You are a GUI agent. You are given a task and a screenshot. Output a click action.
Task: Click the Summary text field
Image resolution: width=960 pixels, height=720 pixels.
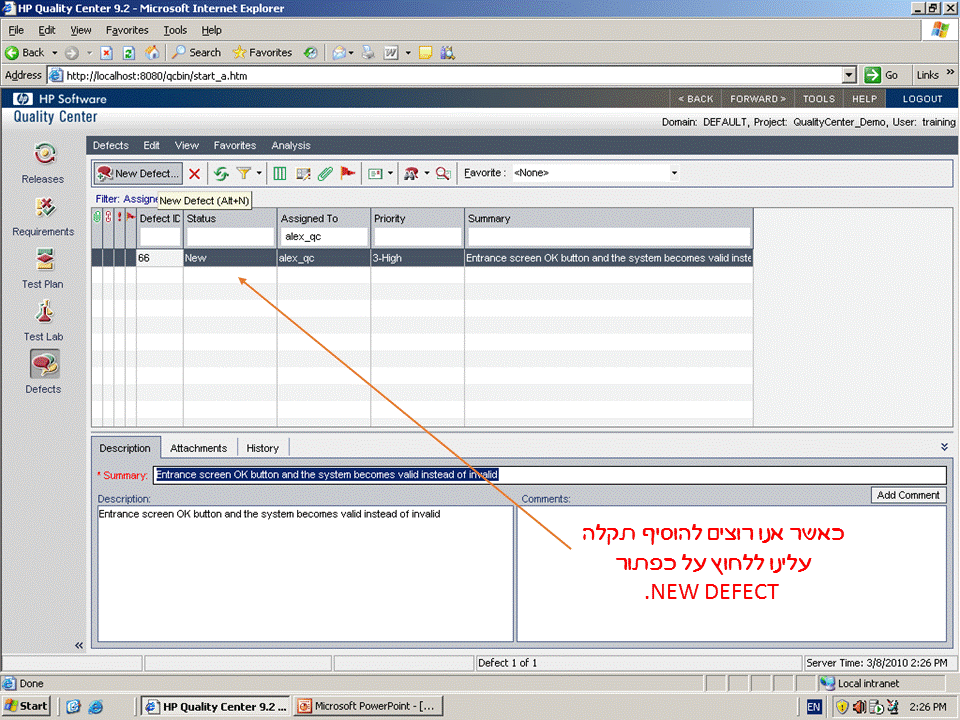550,474
